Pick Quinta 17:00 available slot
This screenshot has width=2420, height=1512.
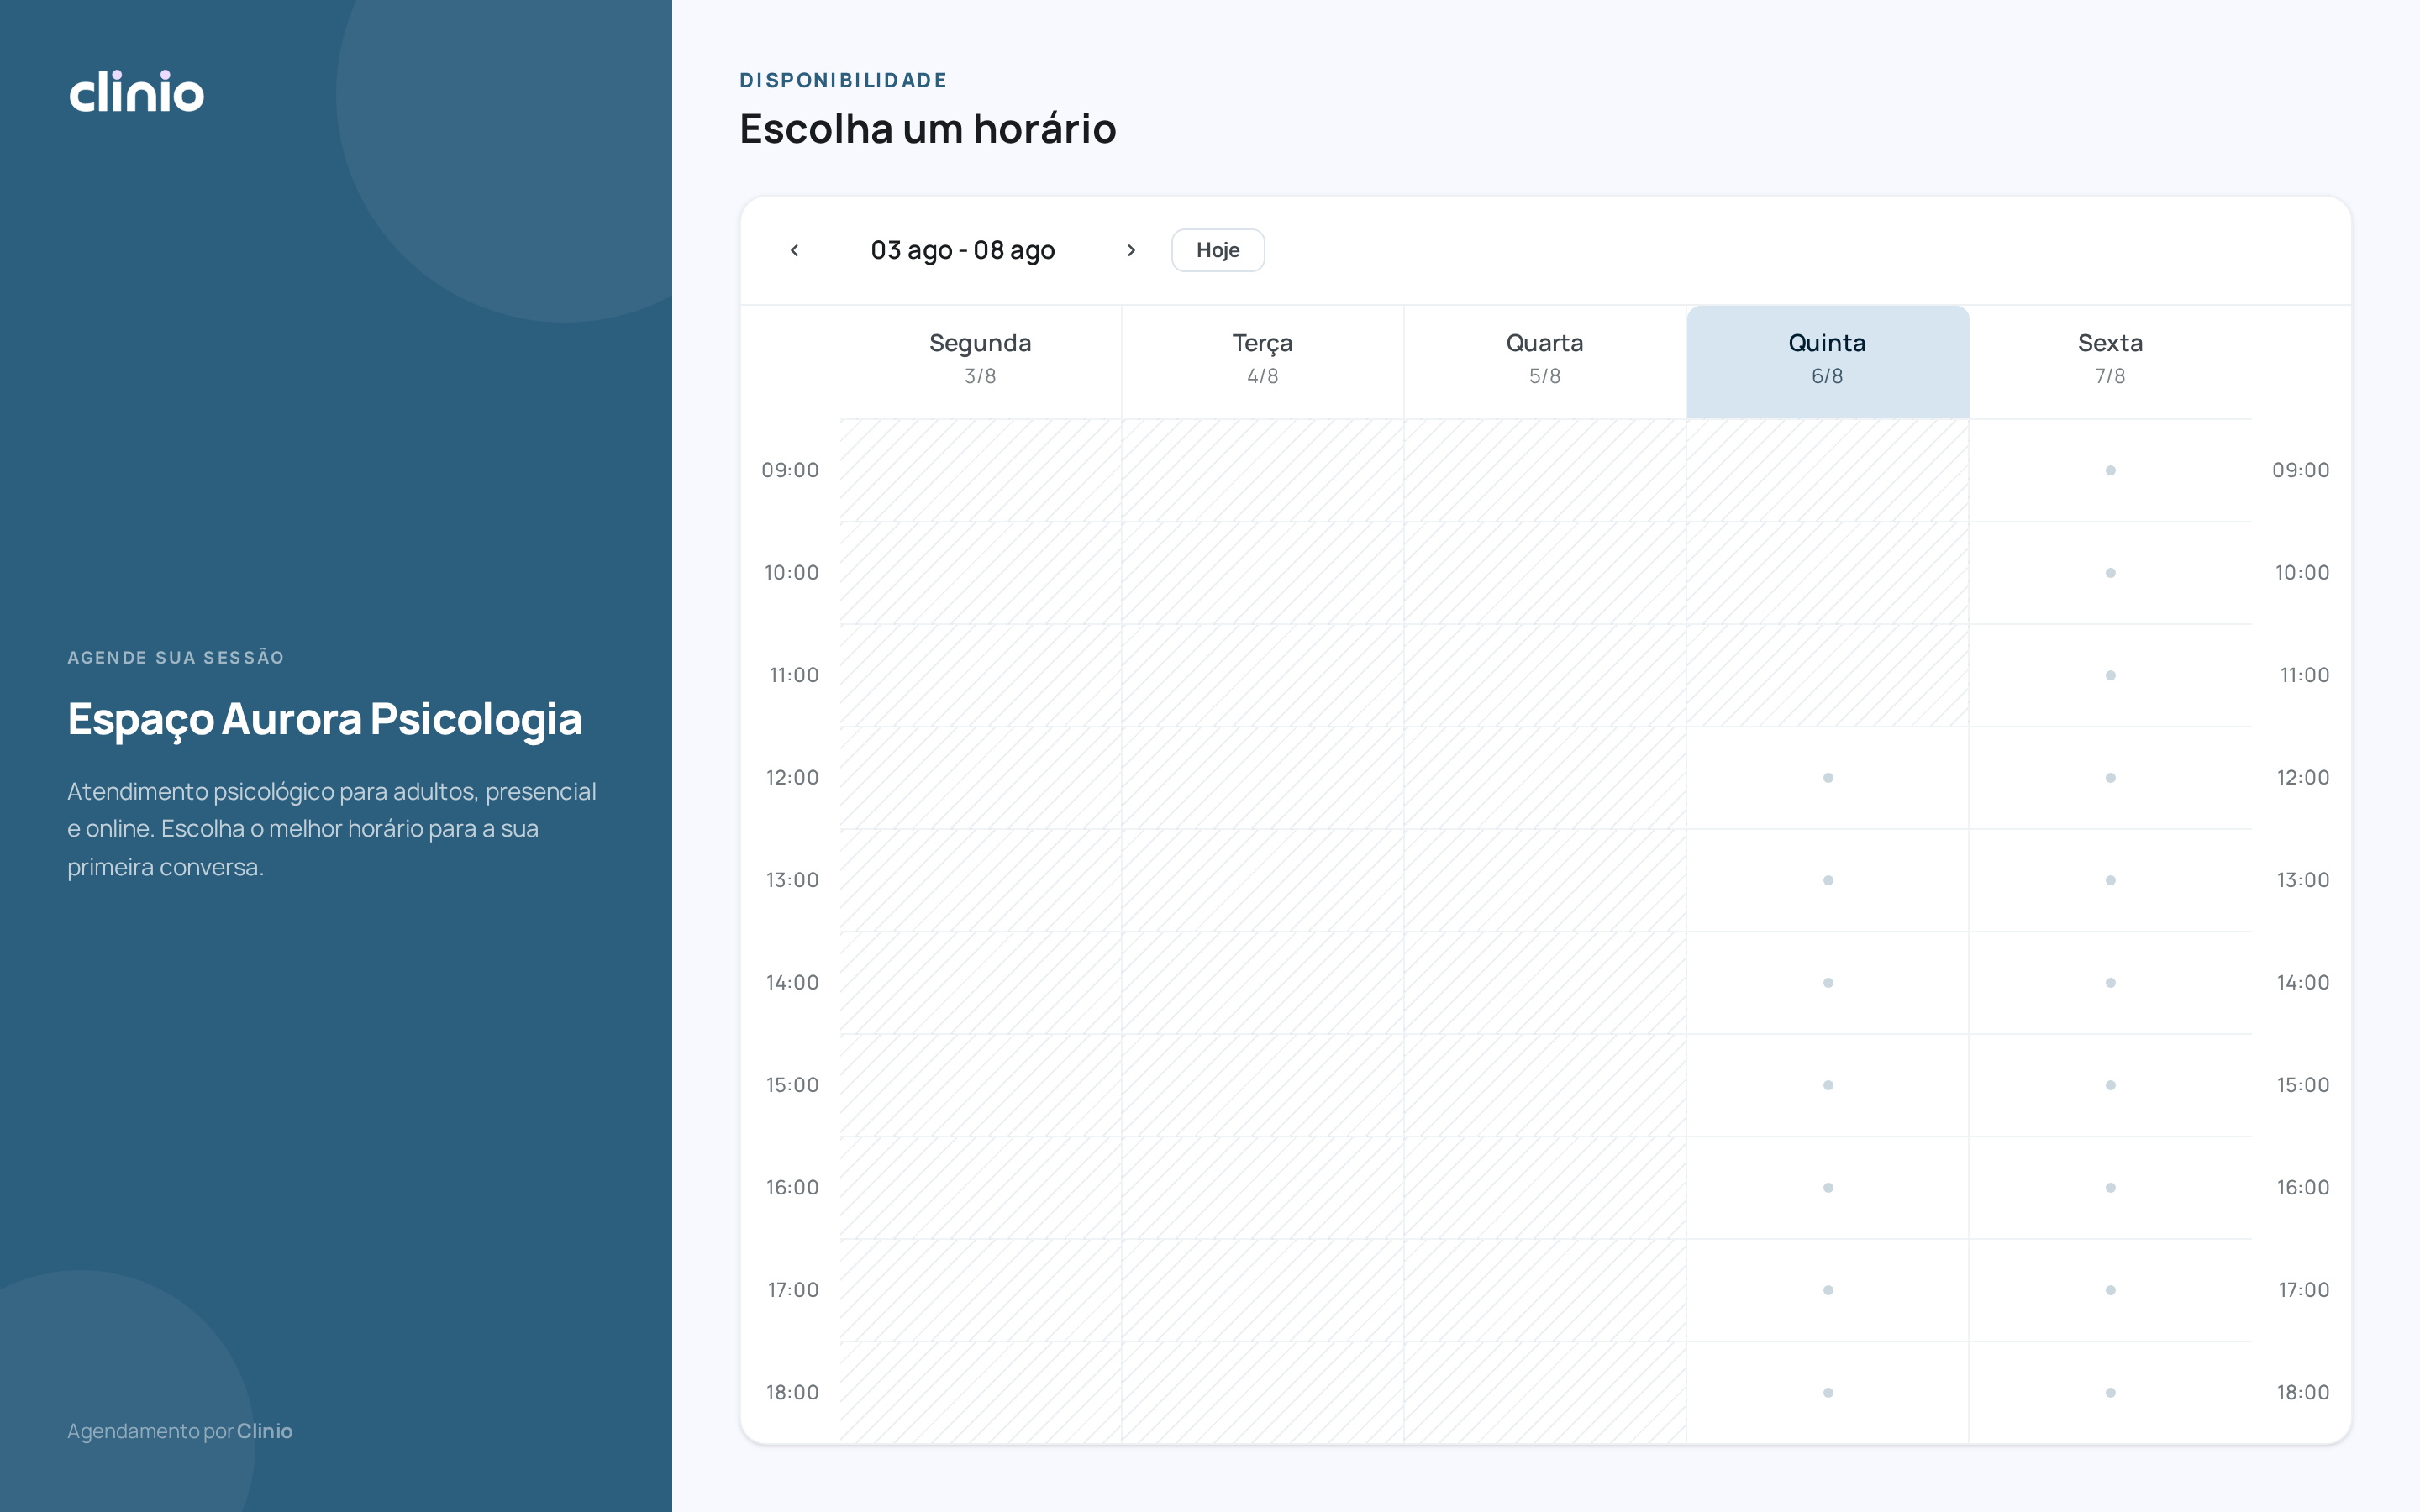click(x=1827, y=1290)
